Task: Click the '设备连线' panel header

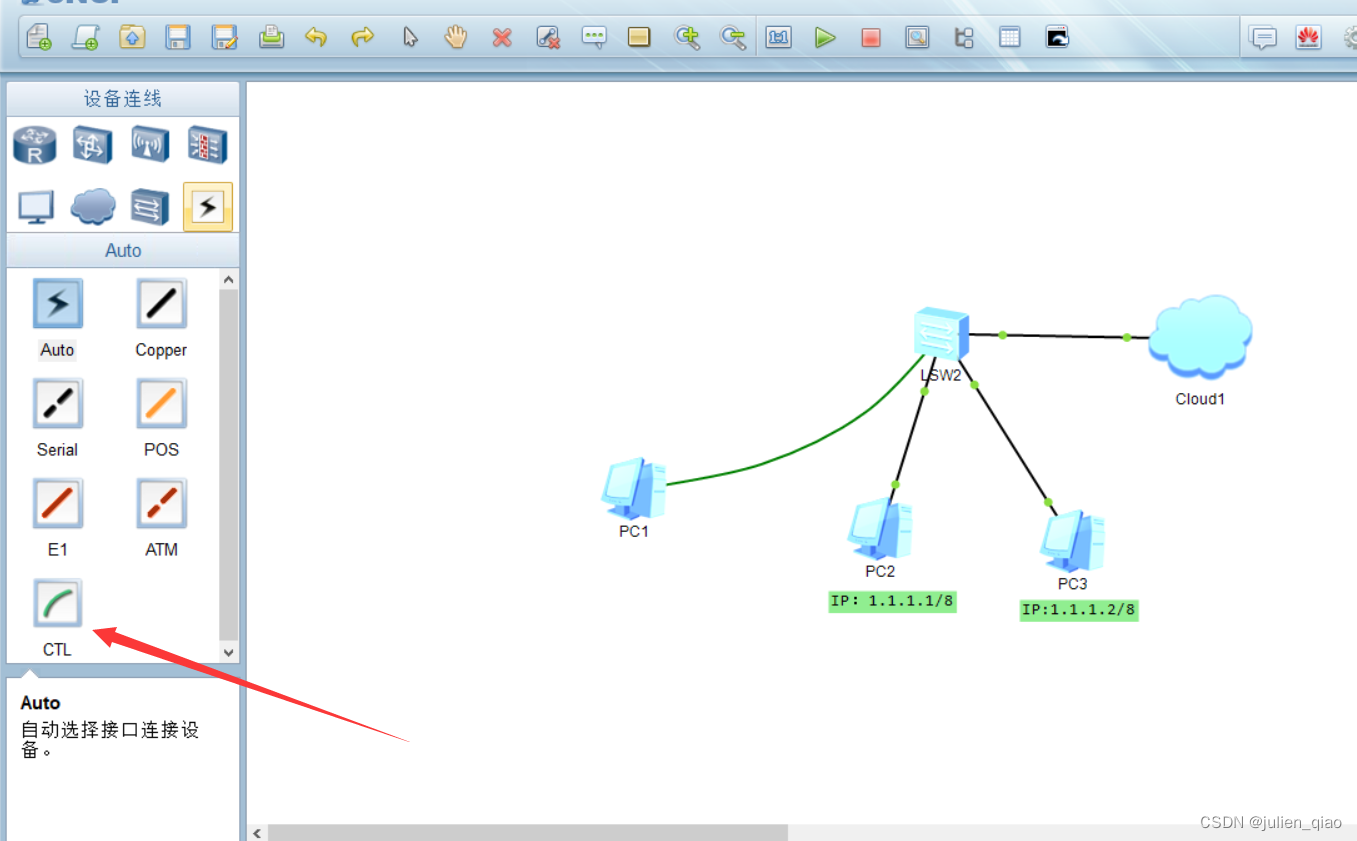Action: [123, 99]
